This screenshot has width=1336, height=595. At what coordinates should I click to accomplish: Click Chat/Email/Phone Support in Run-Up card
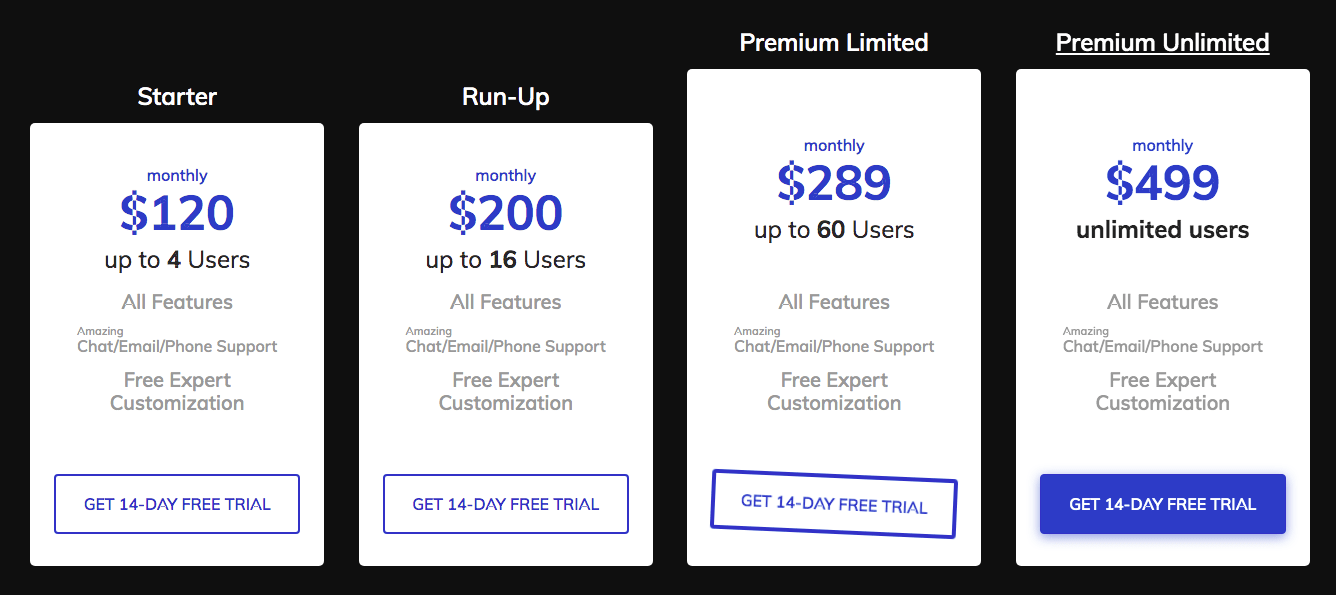point(506,346)
